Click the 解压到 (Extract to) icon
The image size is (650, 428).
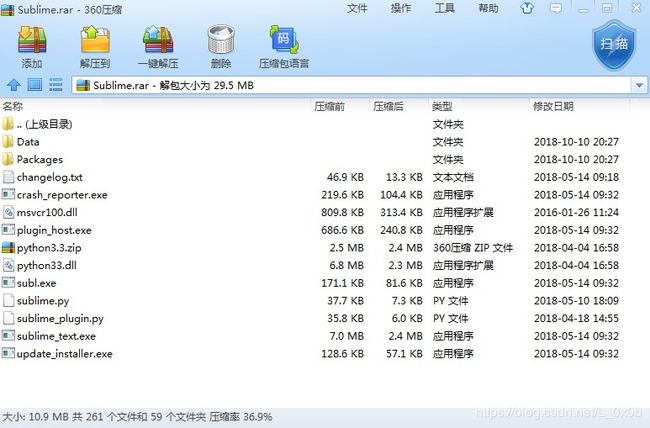tap(95, 39)
